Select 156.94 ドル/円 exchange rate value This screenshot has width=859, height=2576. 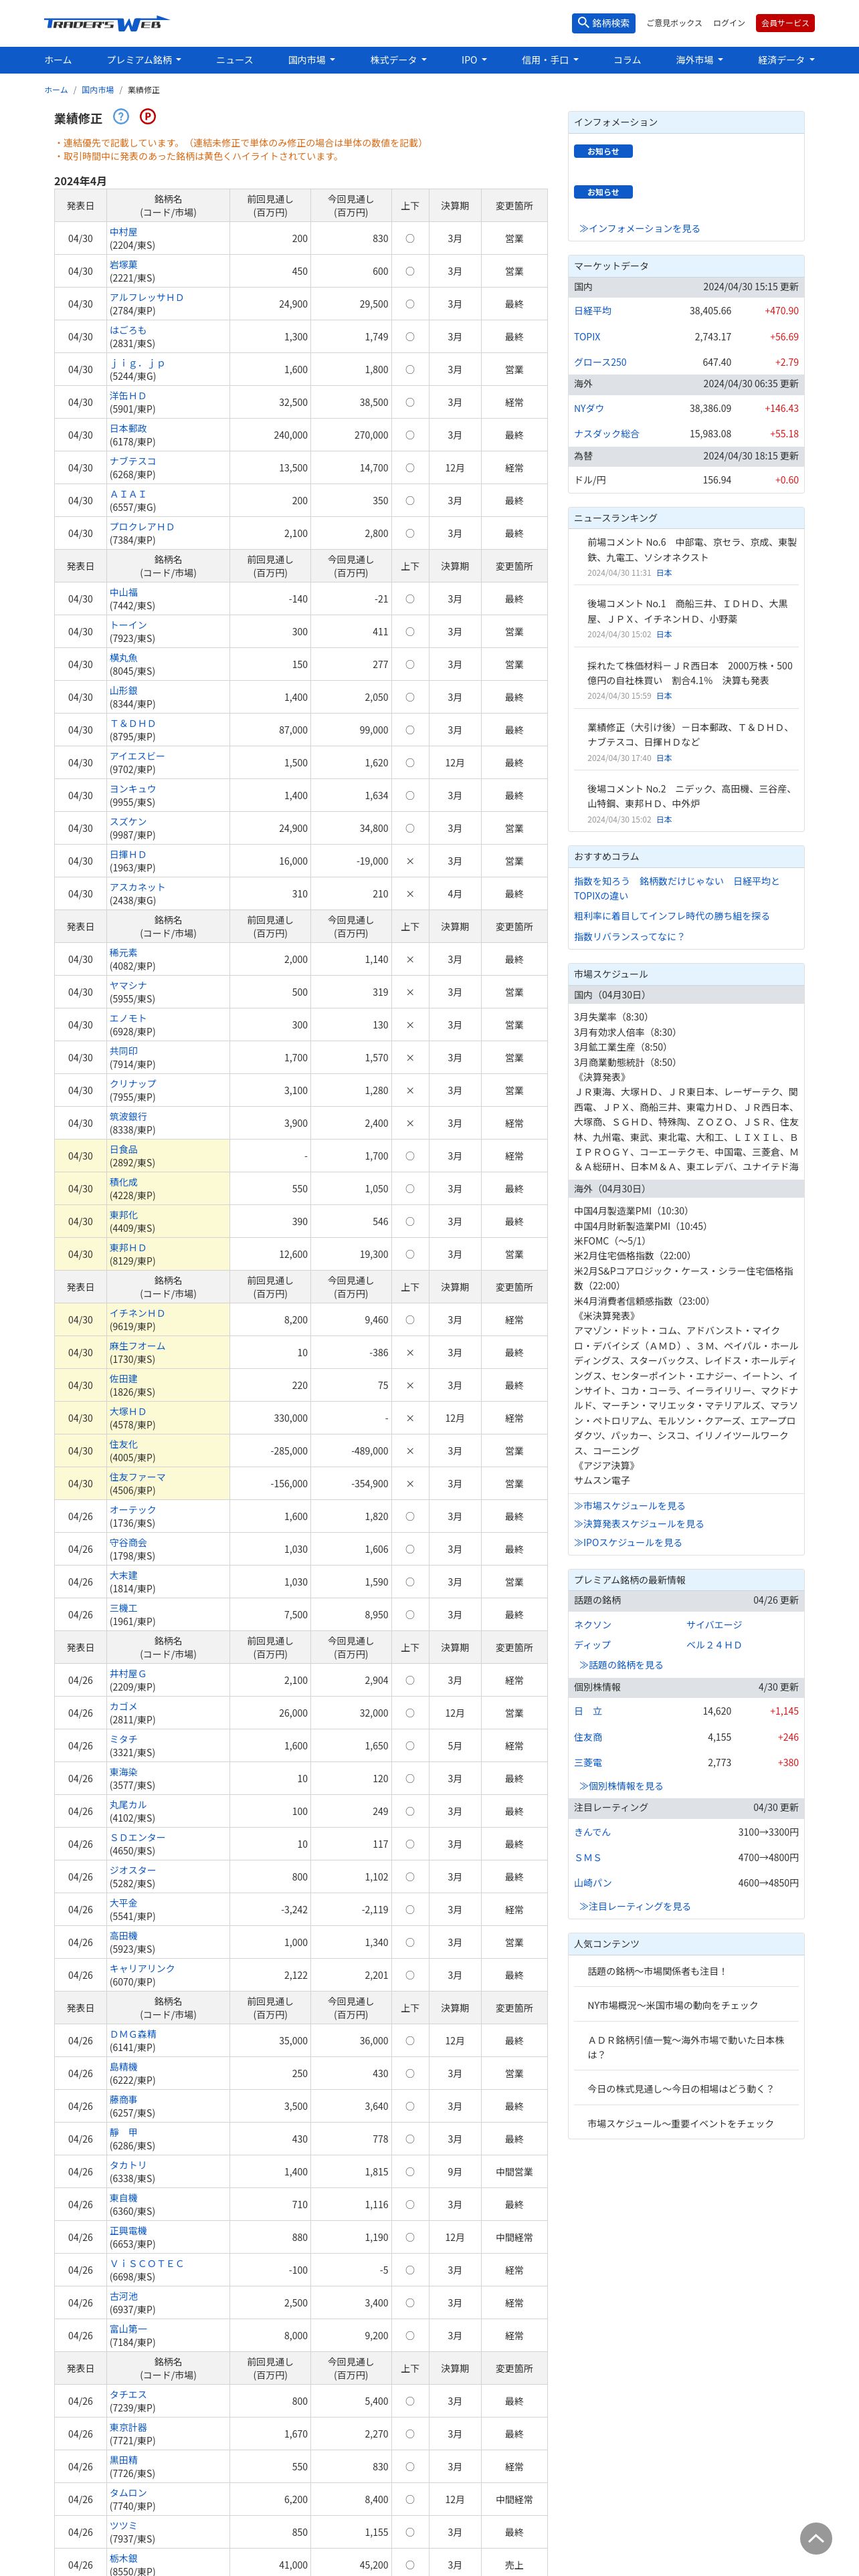[x=716, y=480]
